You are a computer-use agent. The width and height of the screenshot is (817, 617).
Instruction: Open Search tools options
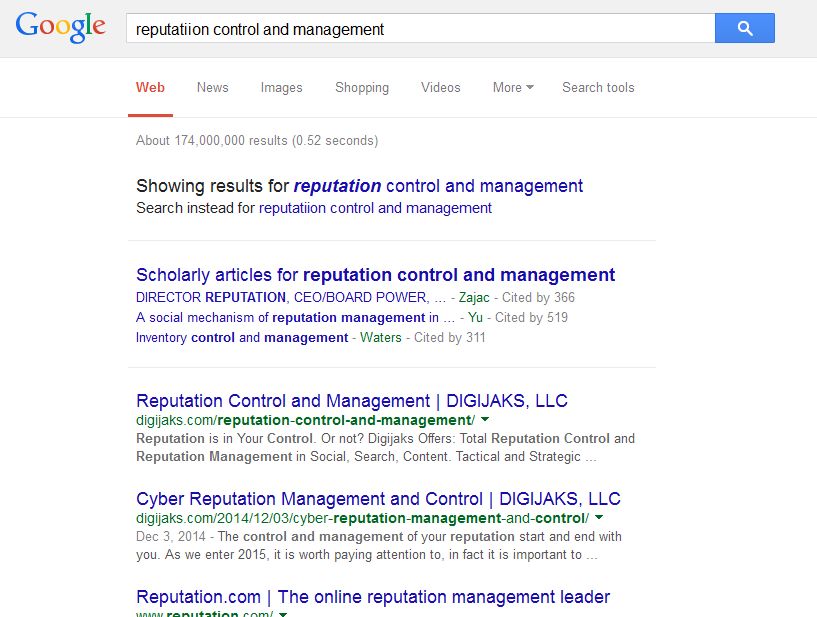(598, 88)
